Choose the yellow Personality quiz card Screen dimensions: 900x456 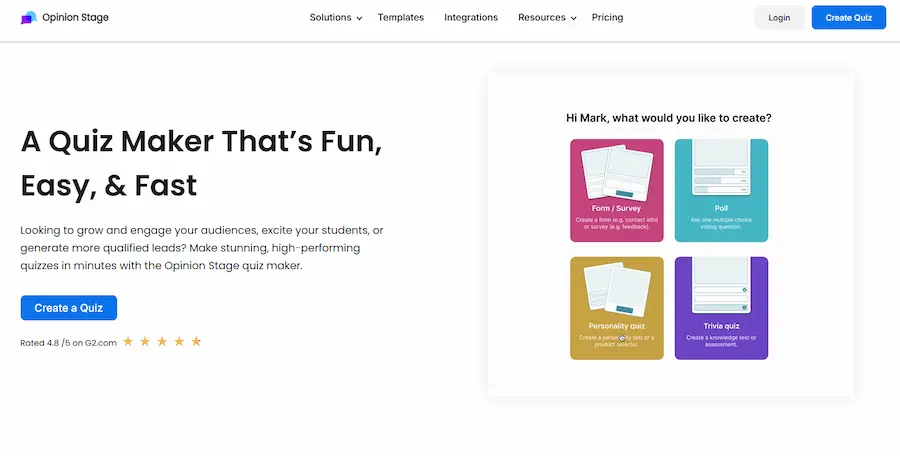[616, 308]
